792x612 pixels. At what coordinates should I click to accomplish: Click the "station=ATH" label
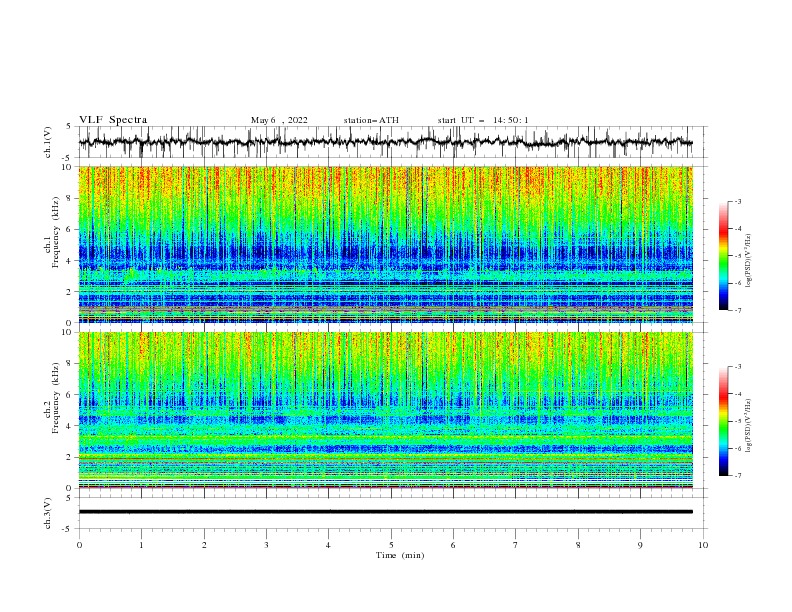point(371,120)
